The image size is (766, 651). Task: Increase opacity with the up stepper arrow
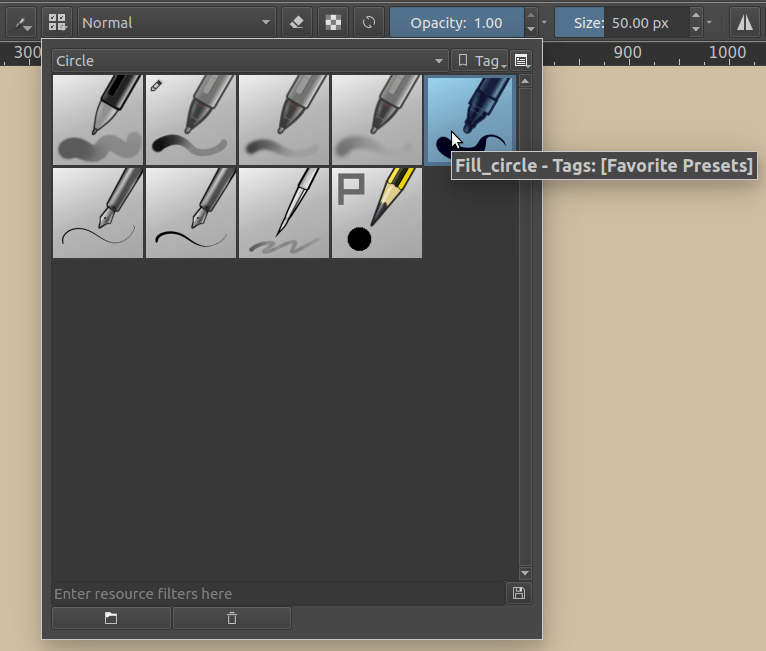[x=531, y=15]
